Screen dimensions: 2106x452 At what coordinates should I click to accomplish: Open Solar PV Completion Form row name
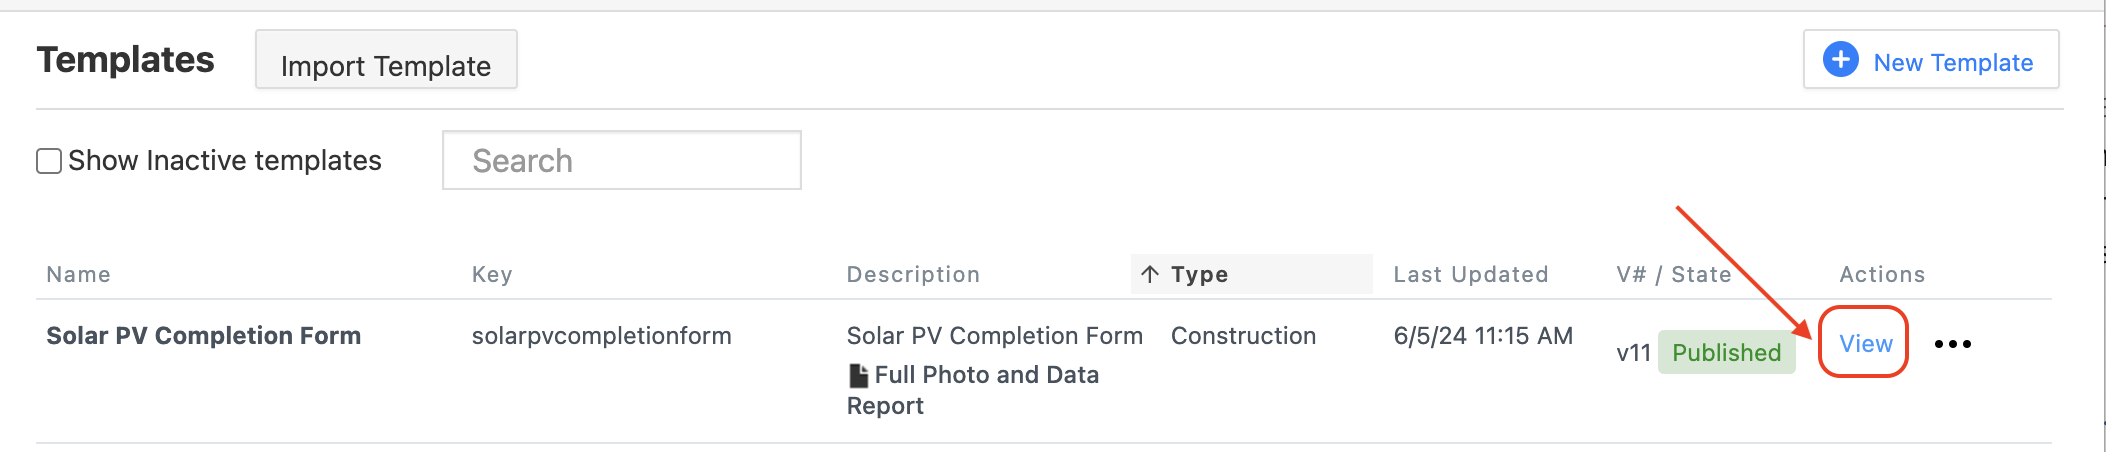(x=203, y=335)
